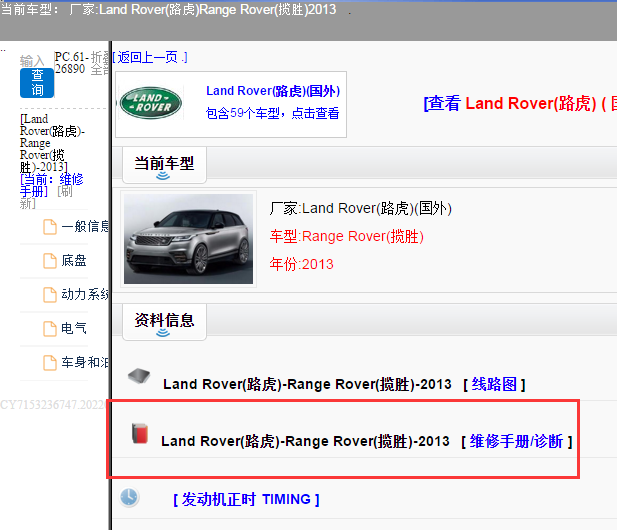
Task: Open Land Rover(路虎)(国外) brand link
Action: [x=273, y=91]
